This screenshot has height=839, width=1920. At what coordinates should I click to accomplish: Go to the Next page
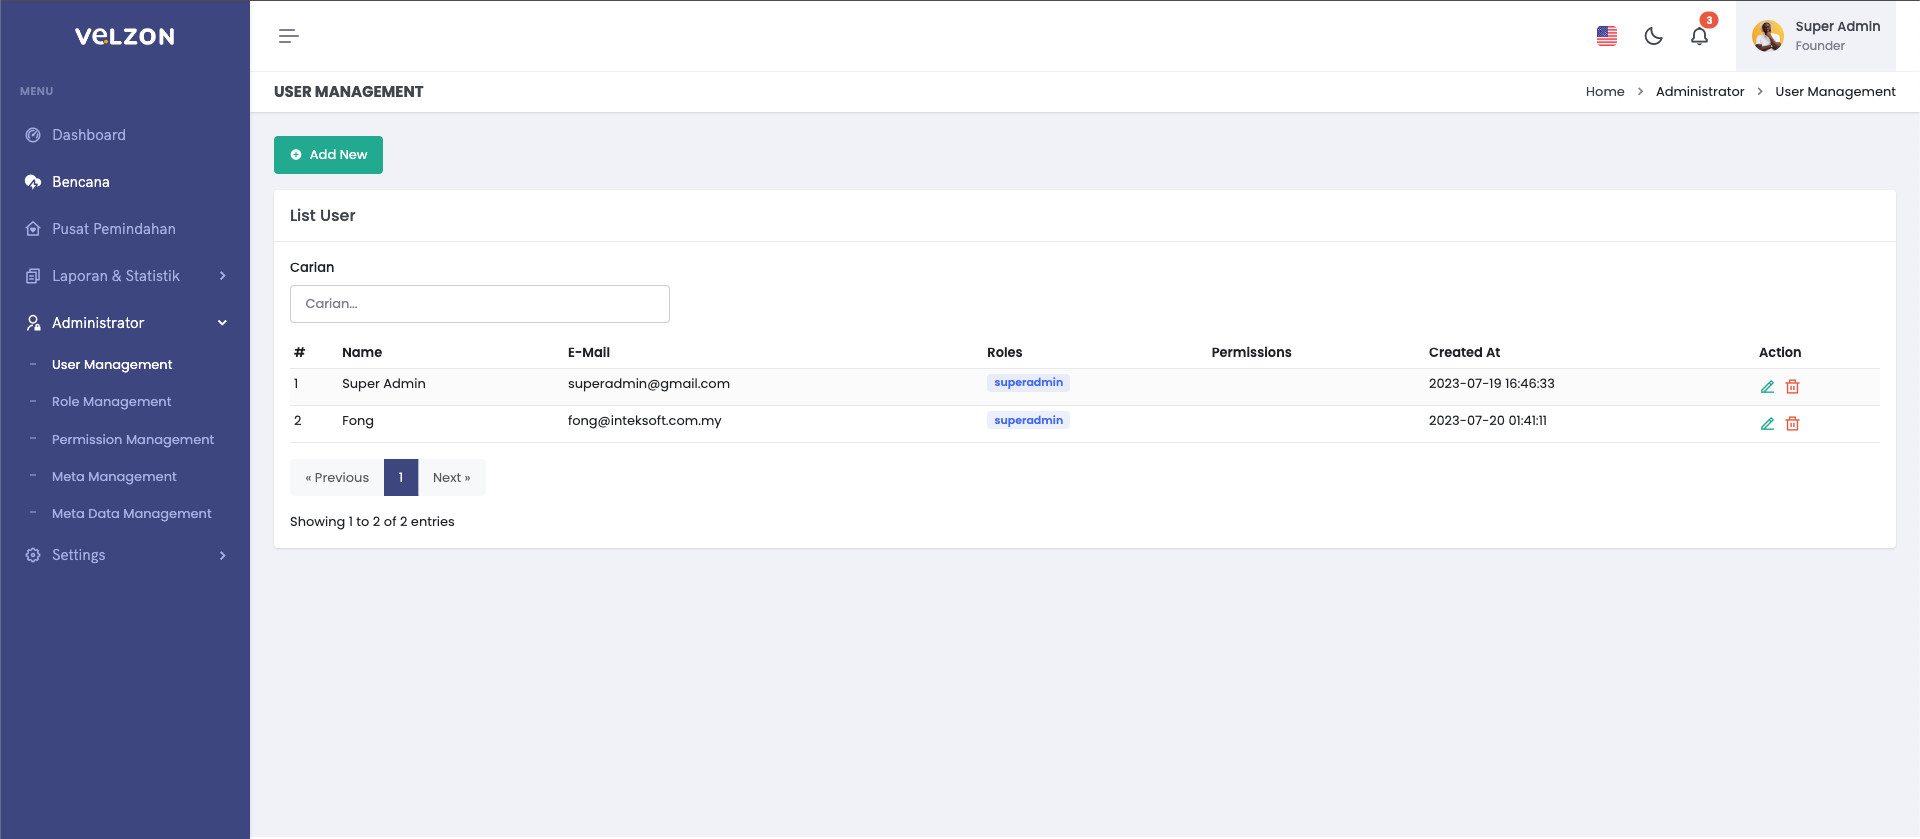point(451,478)
